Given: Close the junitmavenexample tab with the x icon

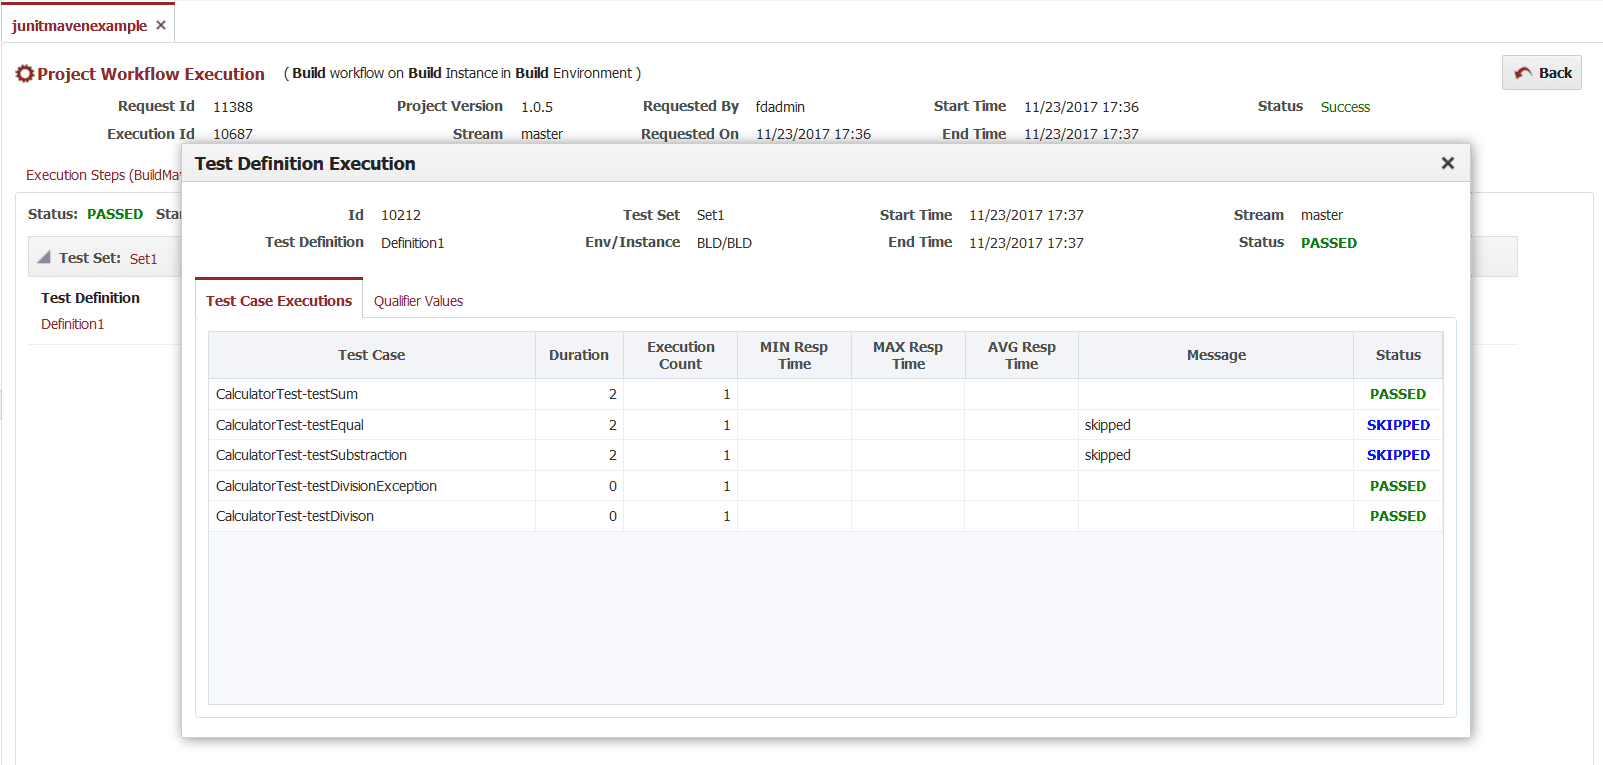Looking at the screenshot, I should tap(161, 25).
